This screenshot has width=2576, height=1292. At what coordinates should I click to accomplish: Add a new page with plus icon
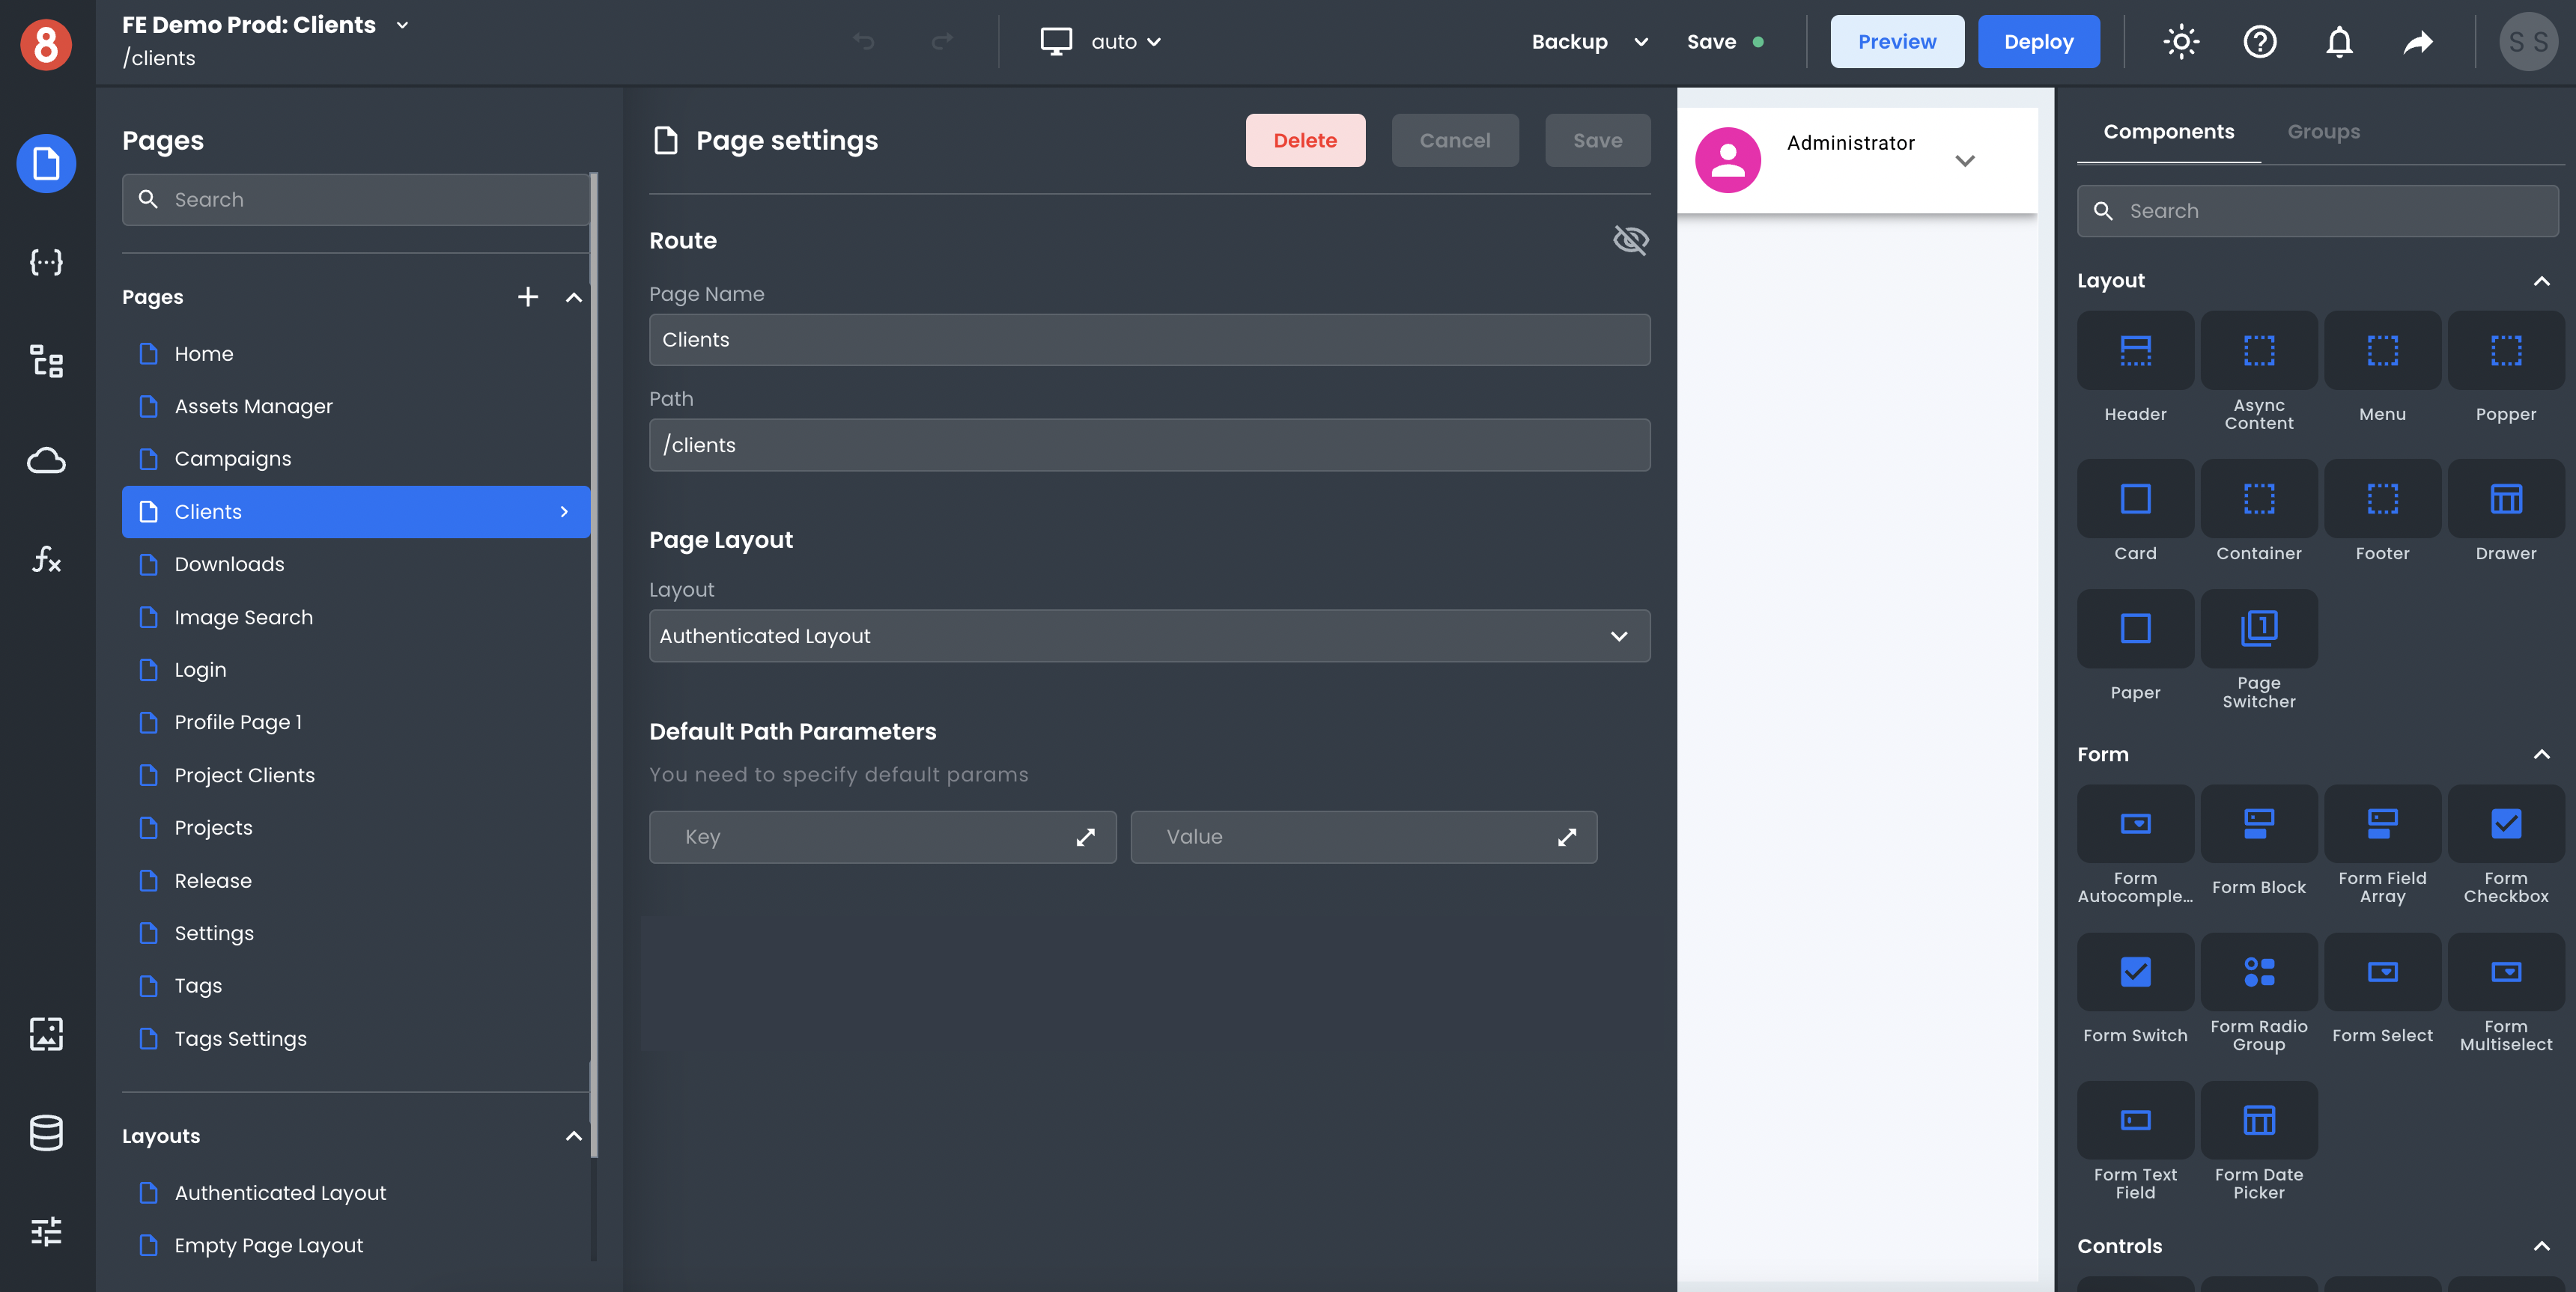pos(528,297)
